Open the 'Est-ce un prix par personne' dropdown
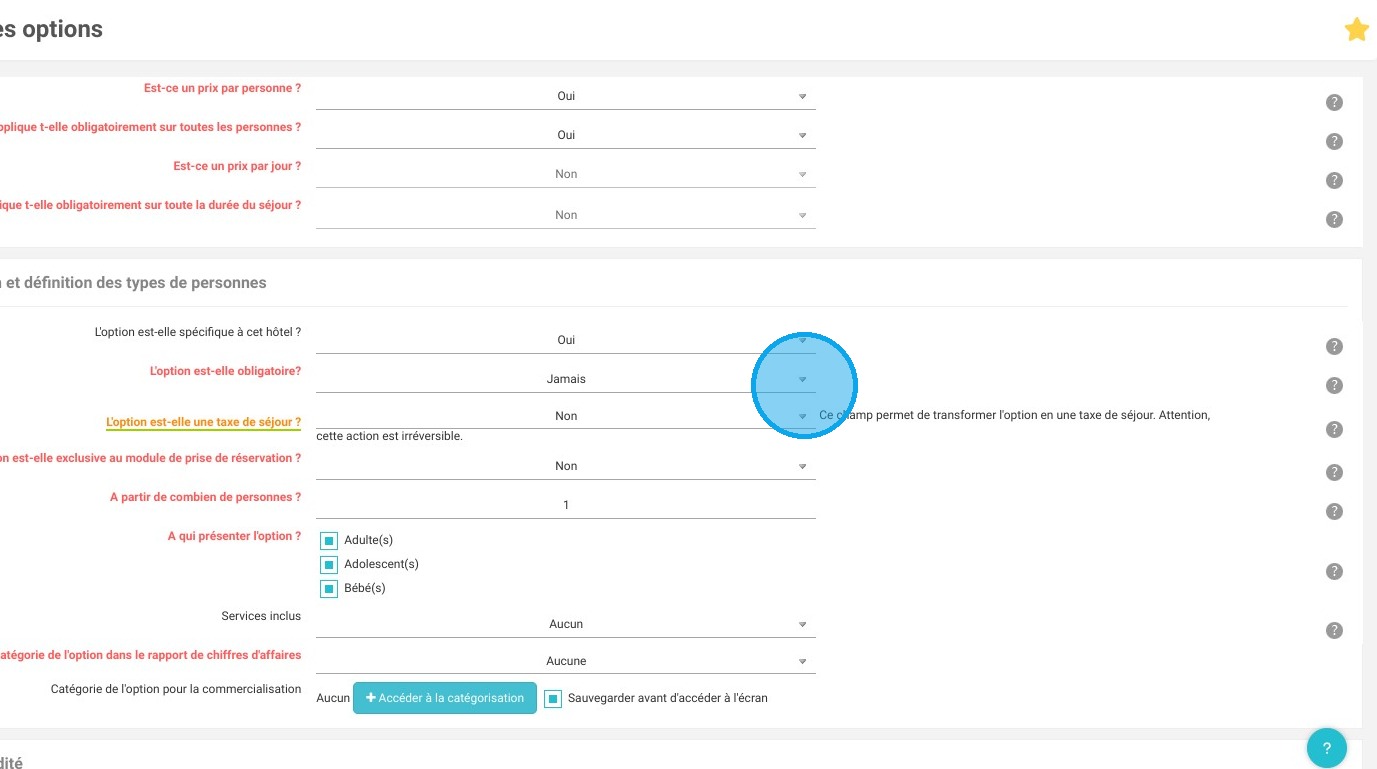This screenshot has height=769, width=1377. click(566, 96)
